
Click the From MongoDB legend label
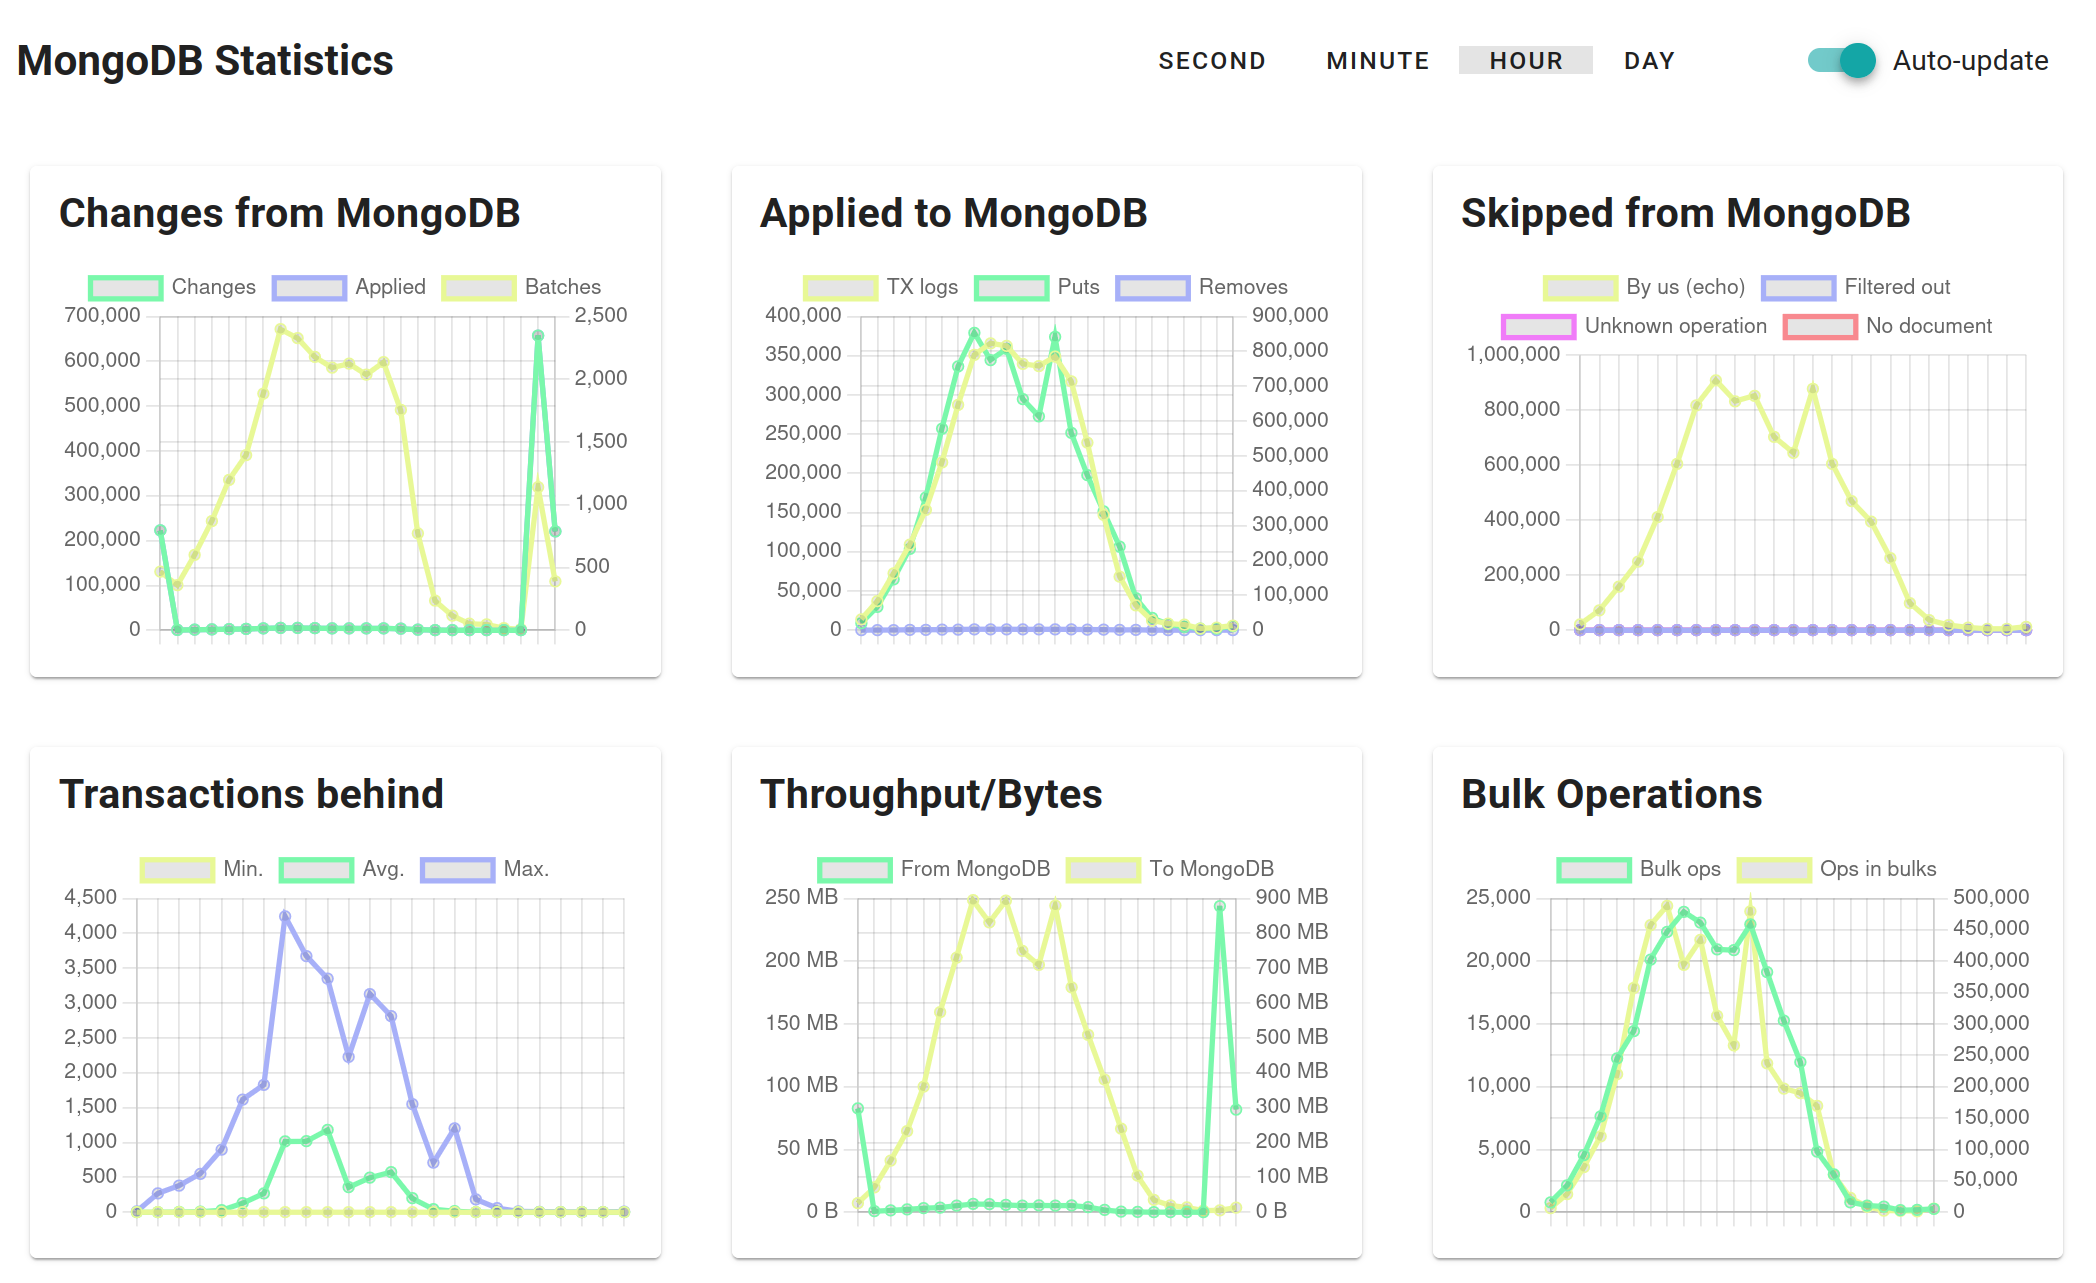click(976, 869)
